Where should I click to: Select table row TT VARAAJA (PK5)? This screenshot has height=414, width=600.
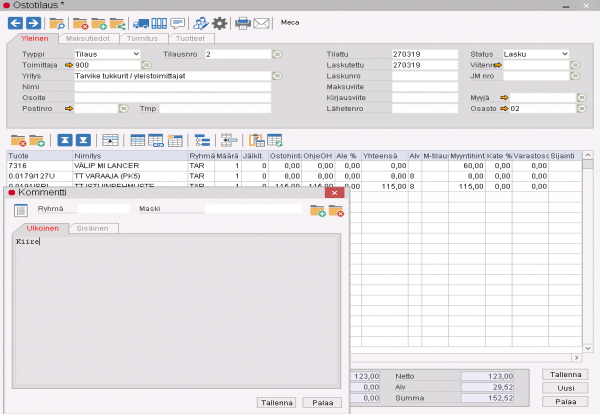295,176
